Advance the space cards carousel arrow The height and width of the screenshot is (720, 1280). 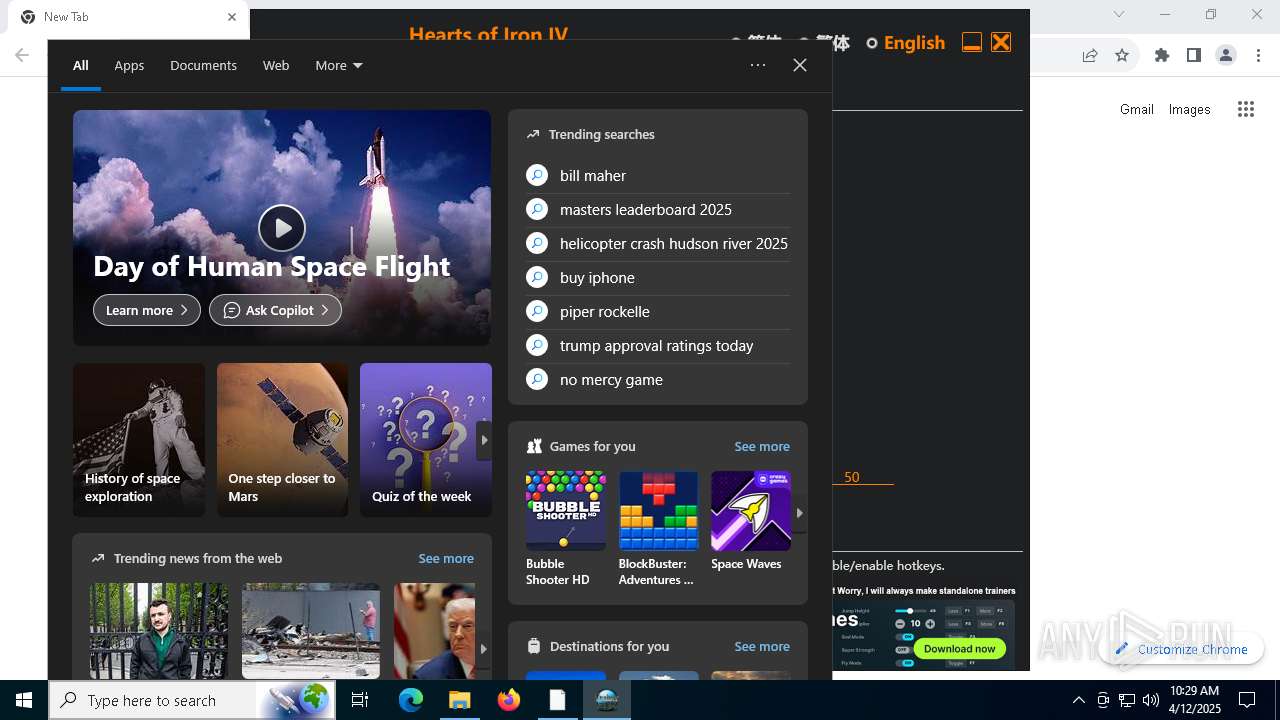[484, 440]
